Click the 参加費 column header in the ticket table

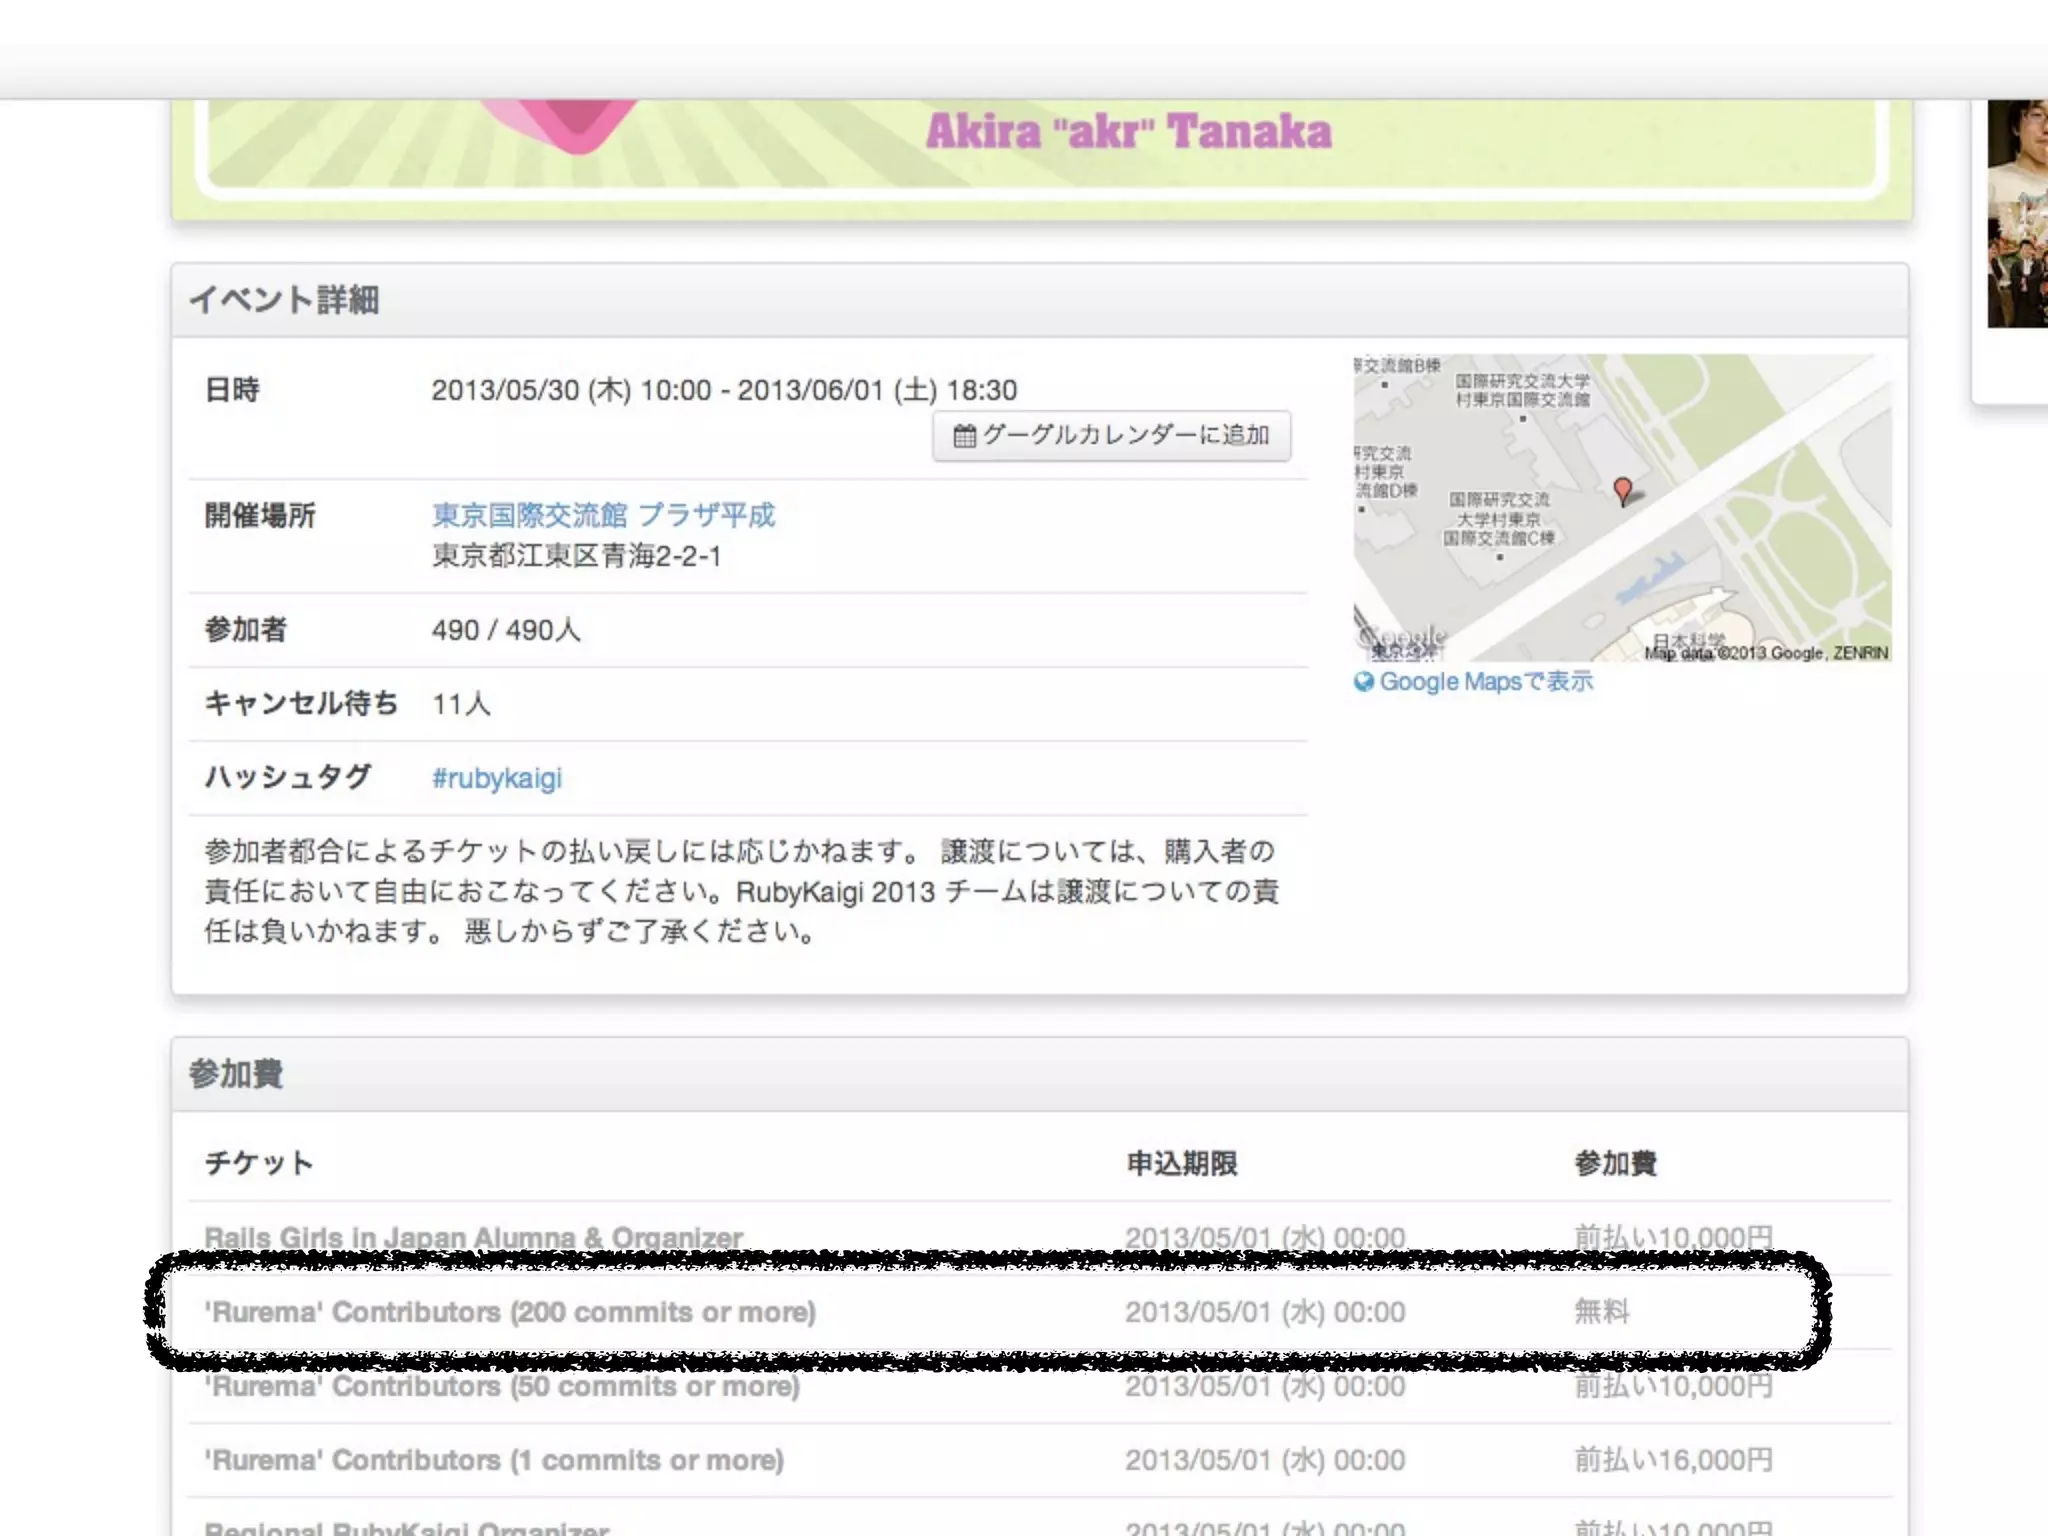pyautogui.click(x=1615, y=1163)
